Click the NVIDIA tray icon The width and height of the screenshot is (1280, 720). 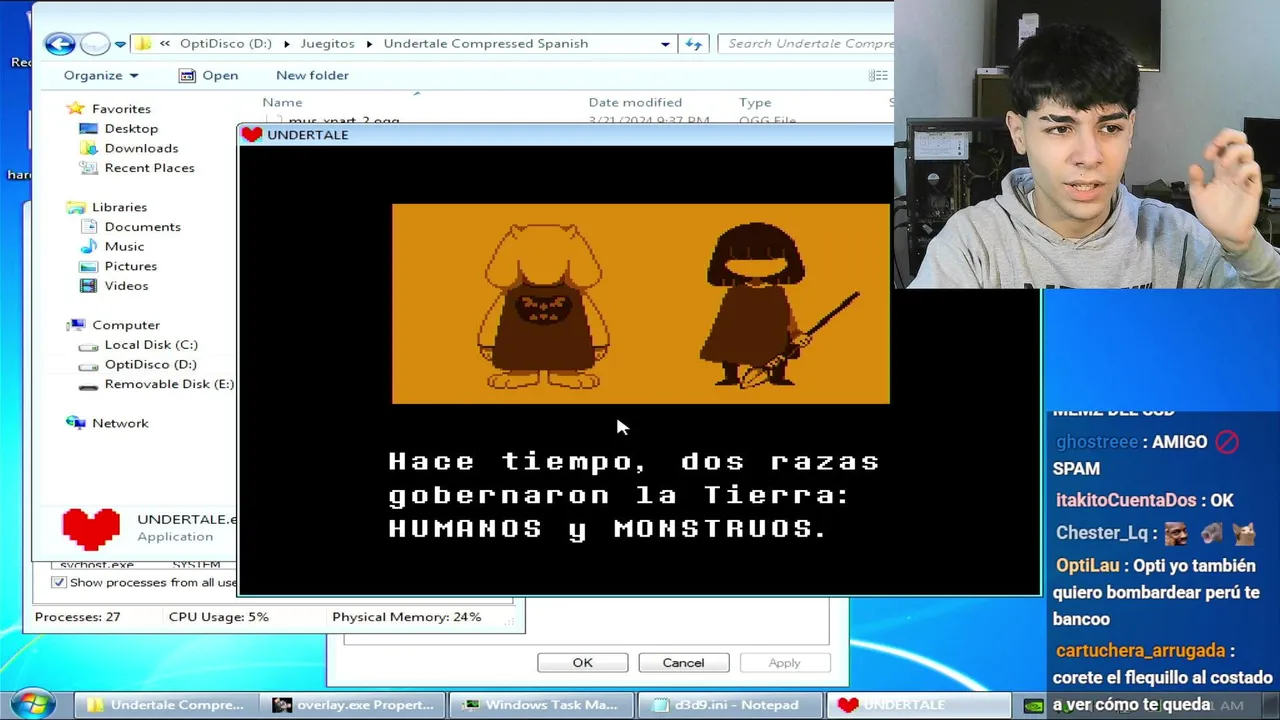tap(1033, 706)
